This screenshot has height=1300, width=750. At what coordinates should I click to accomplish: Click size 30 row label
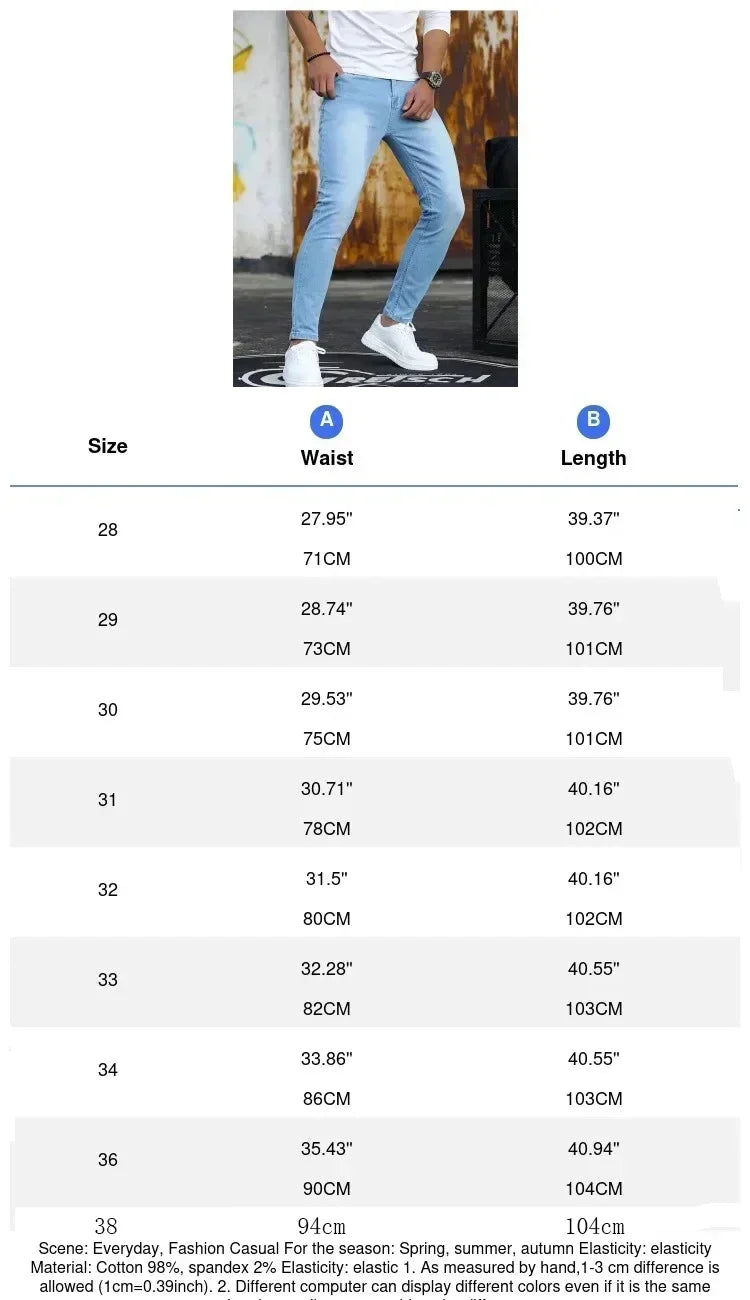[108, 710]
